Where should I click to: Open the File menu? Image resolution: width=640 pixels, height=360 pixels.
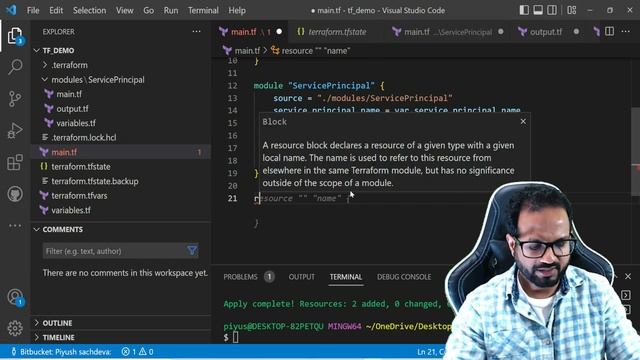pyautogui.click(x=33, y=10)
